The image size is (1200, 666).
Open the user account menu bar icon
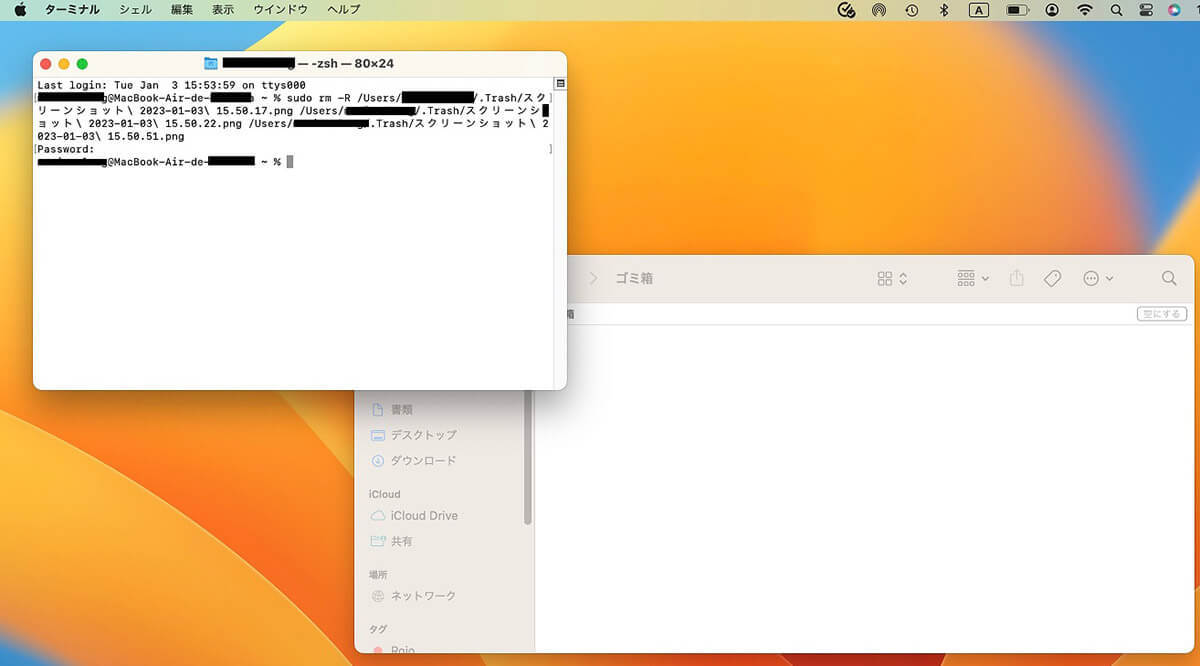(x=1052, y=10)
